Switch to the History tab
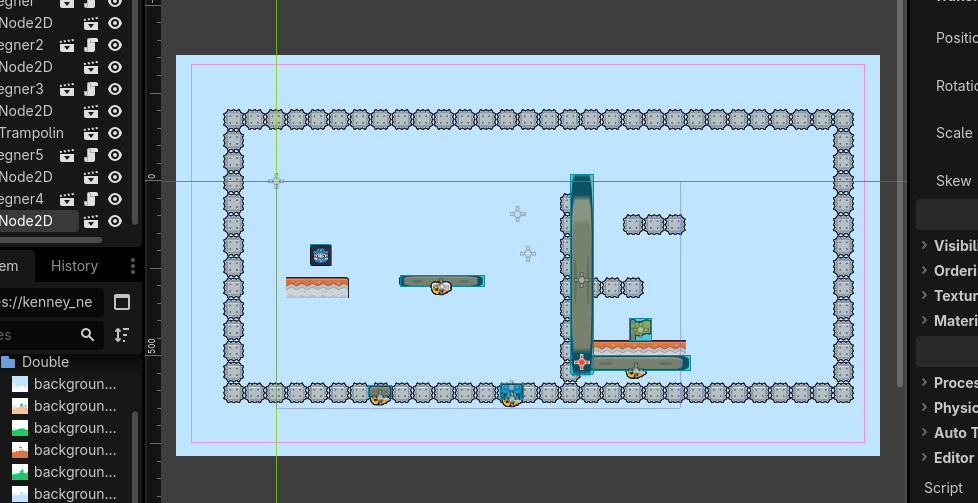The height and width of the screenshot is (503, 978). [x=74, y=266]
